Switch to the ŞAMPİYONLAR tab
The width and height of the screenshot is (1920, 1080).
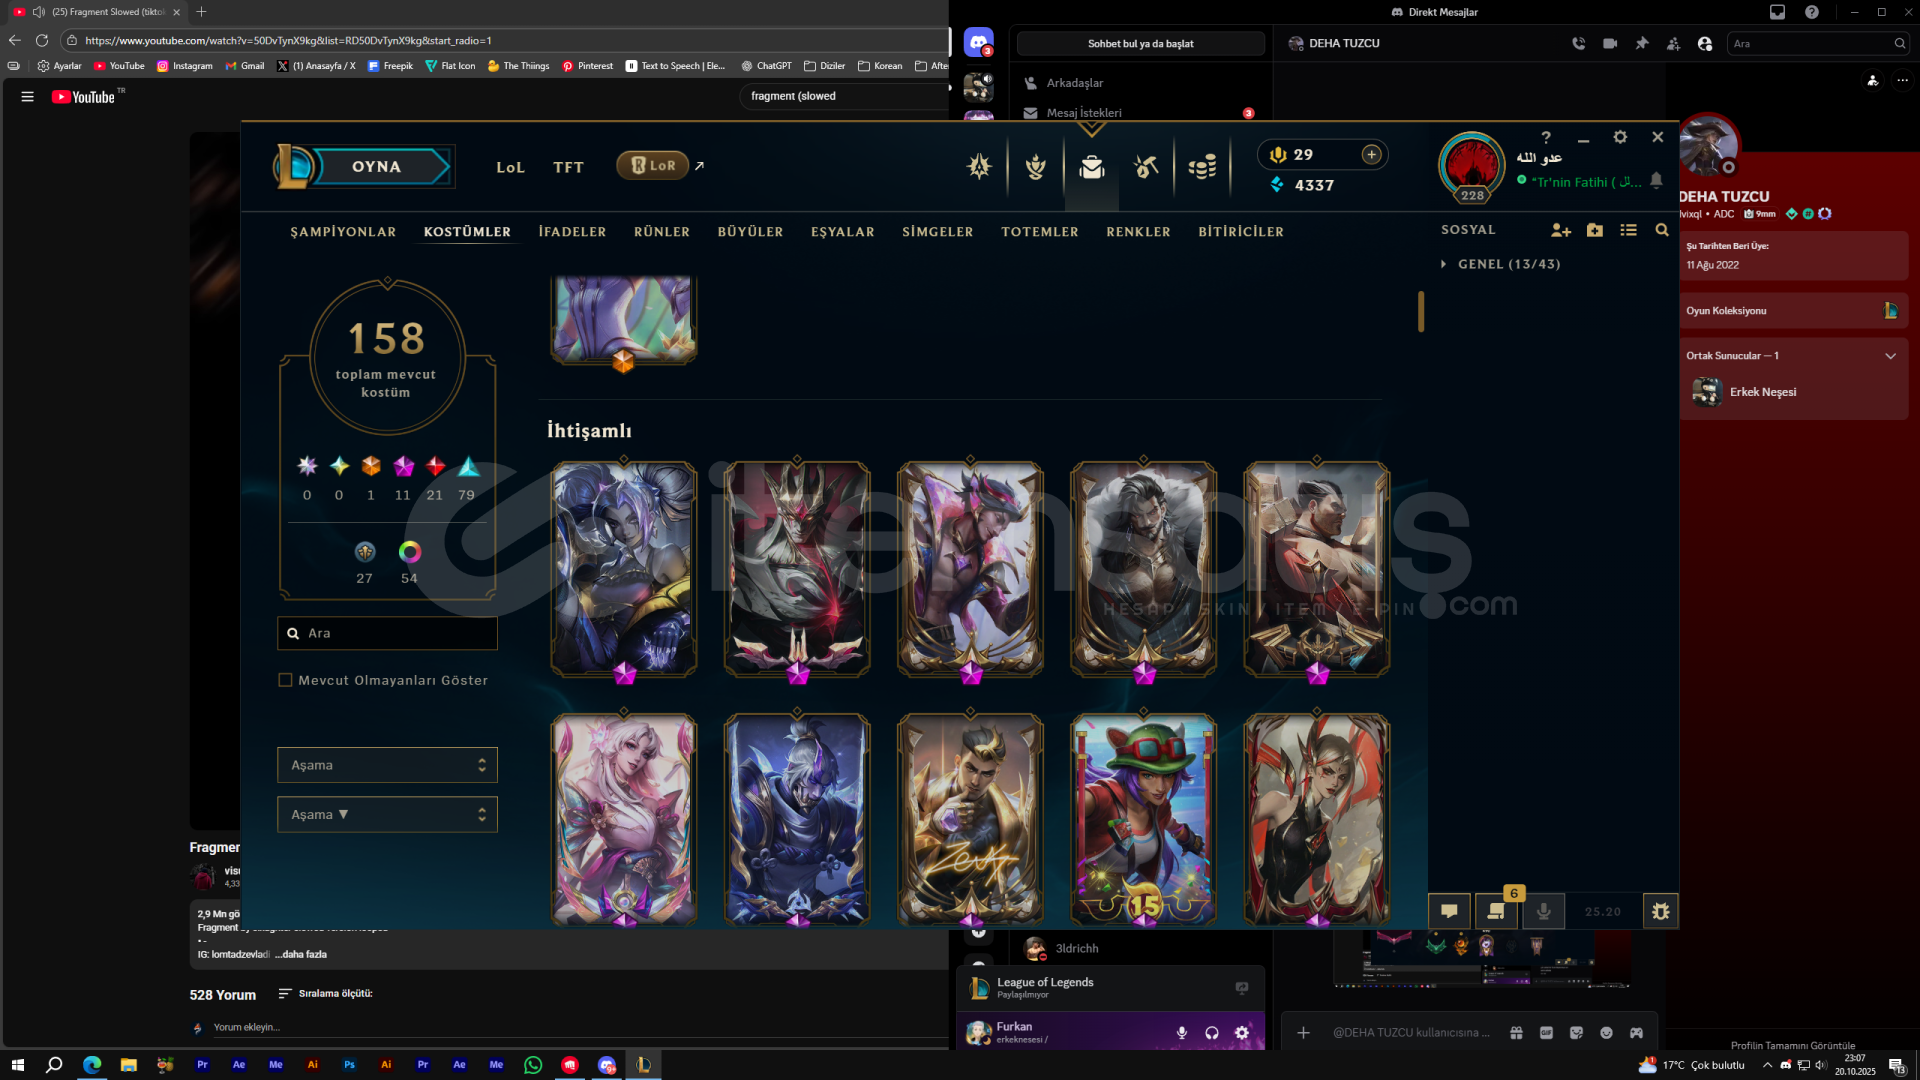click(343, 232)
